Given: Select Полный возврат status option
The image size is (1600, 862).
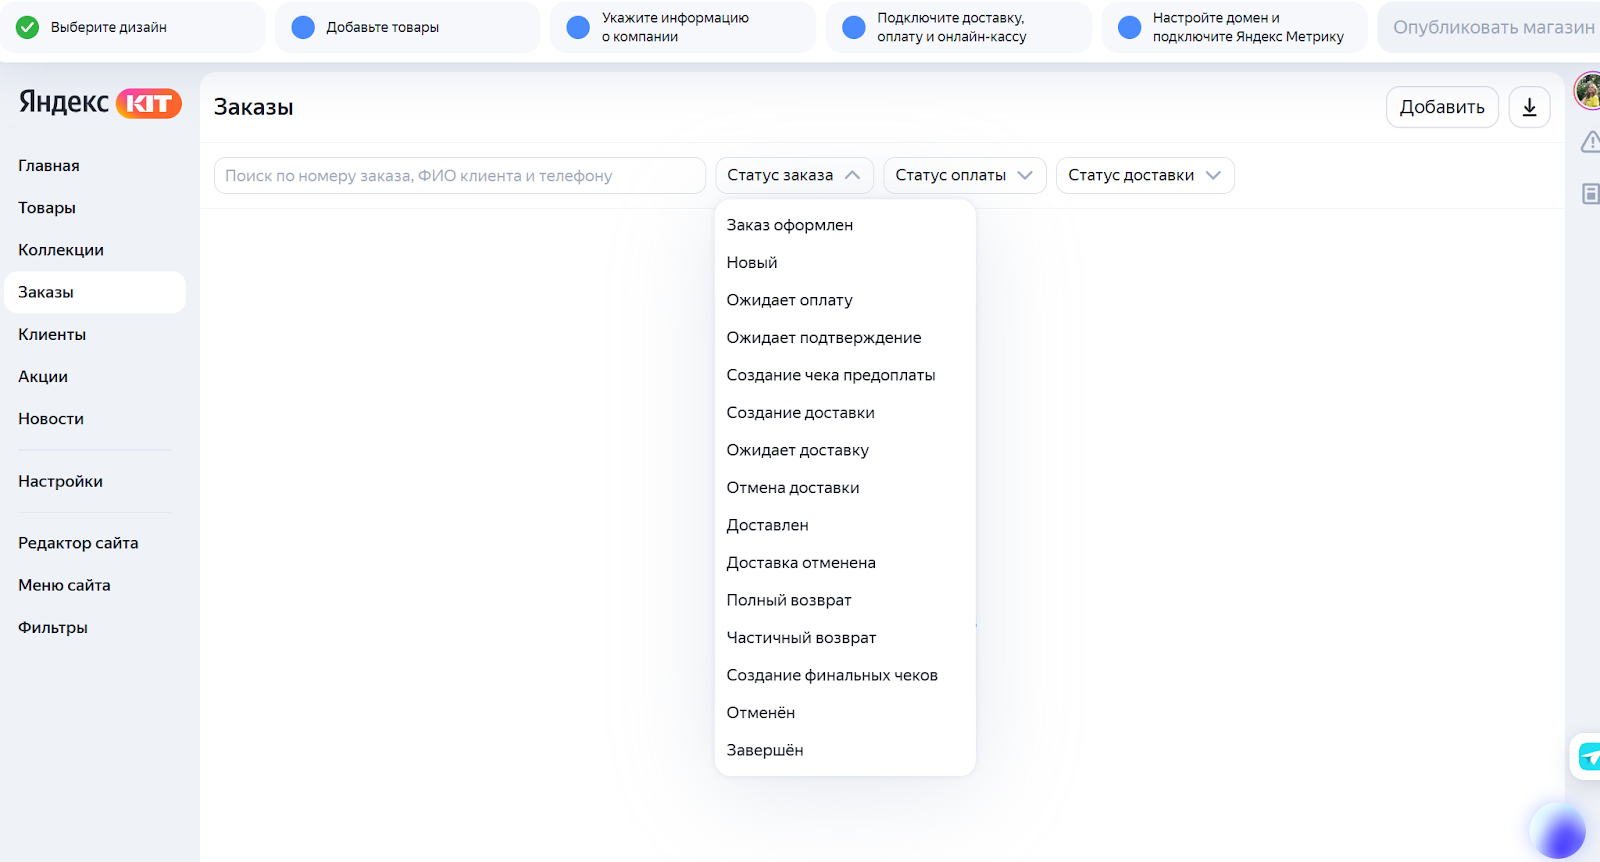Looking at the screenshot, I should (x=789, y=600).
